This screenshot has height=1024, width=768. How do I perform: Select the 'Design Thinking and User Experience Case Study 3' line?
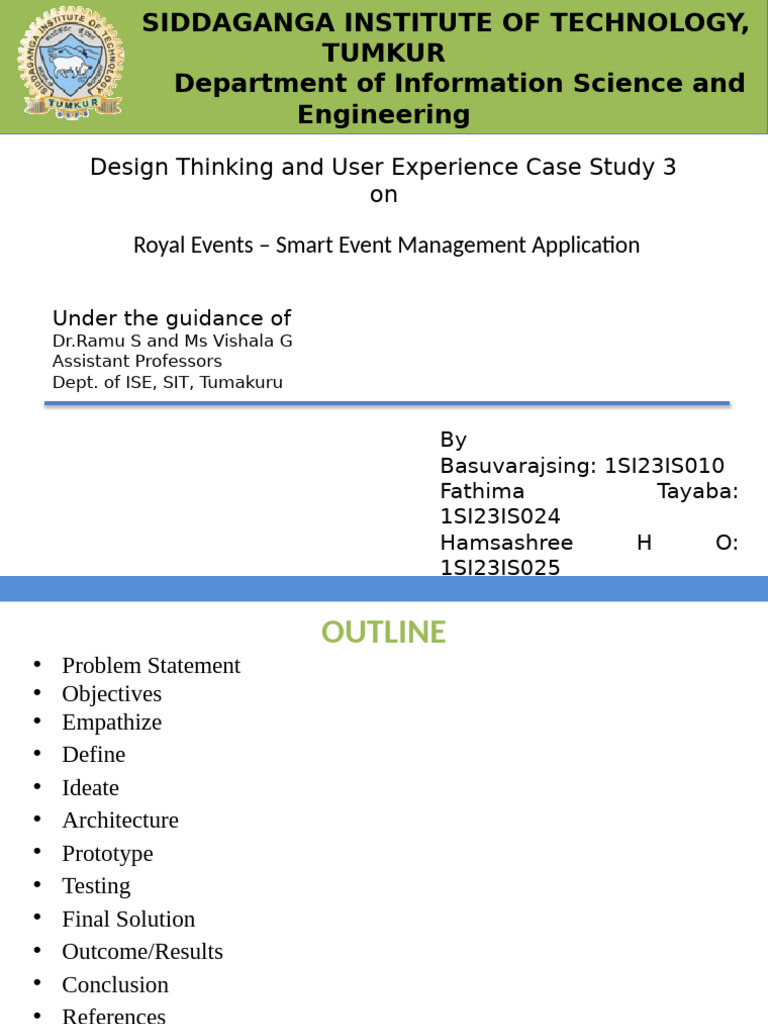(383, 167)
